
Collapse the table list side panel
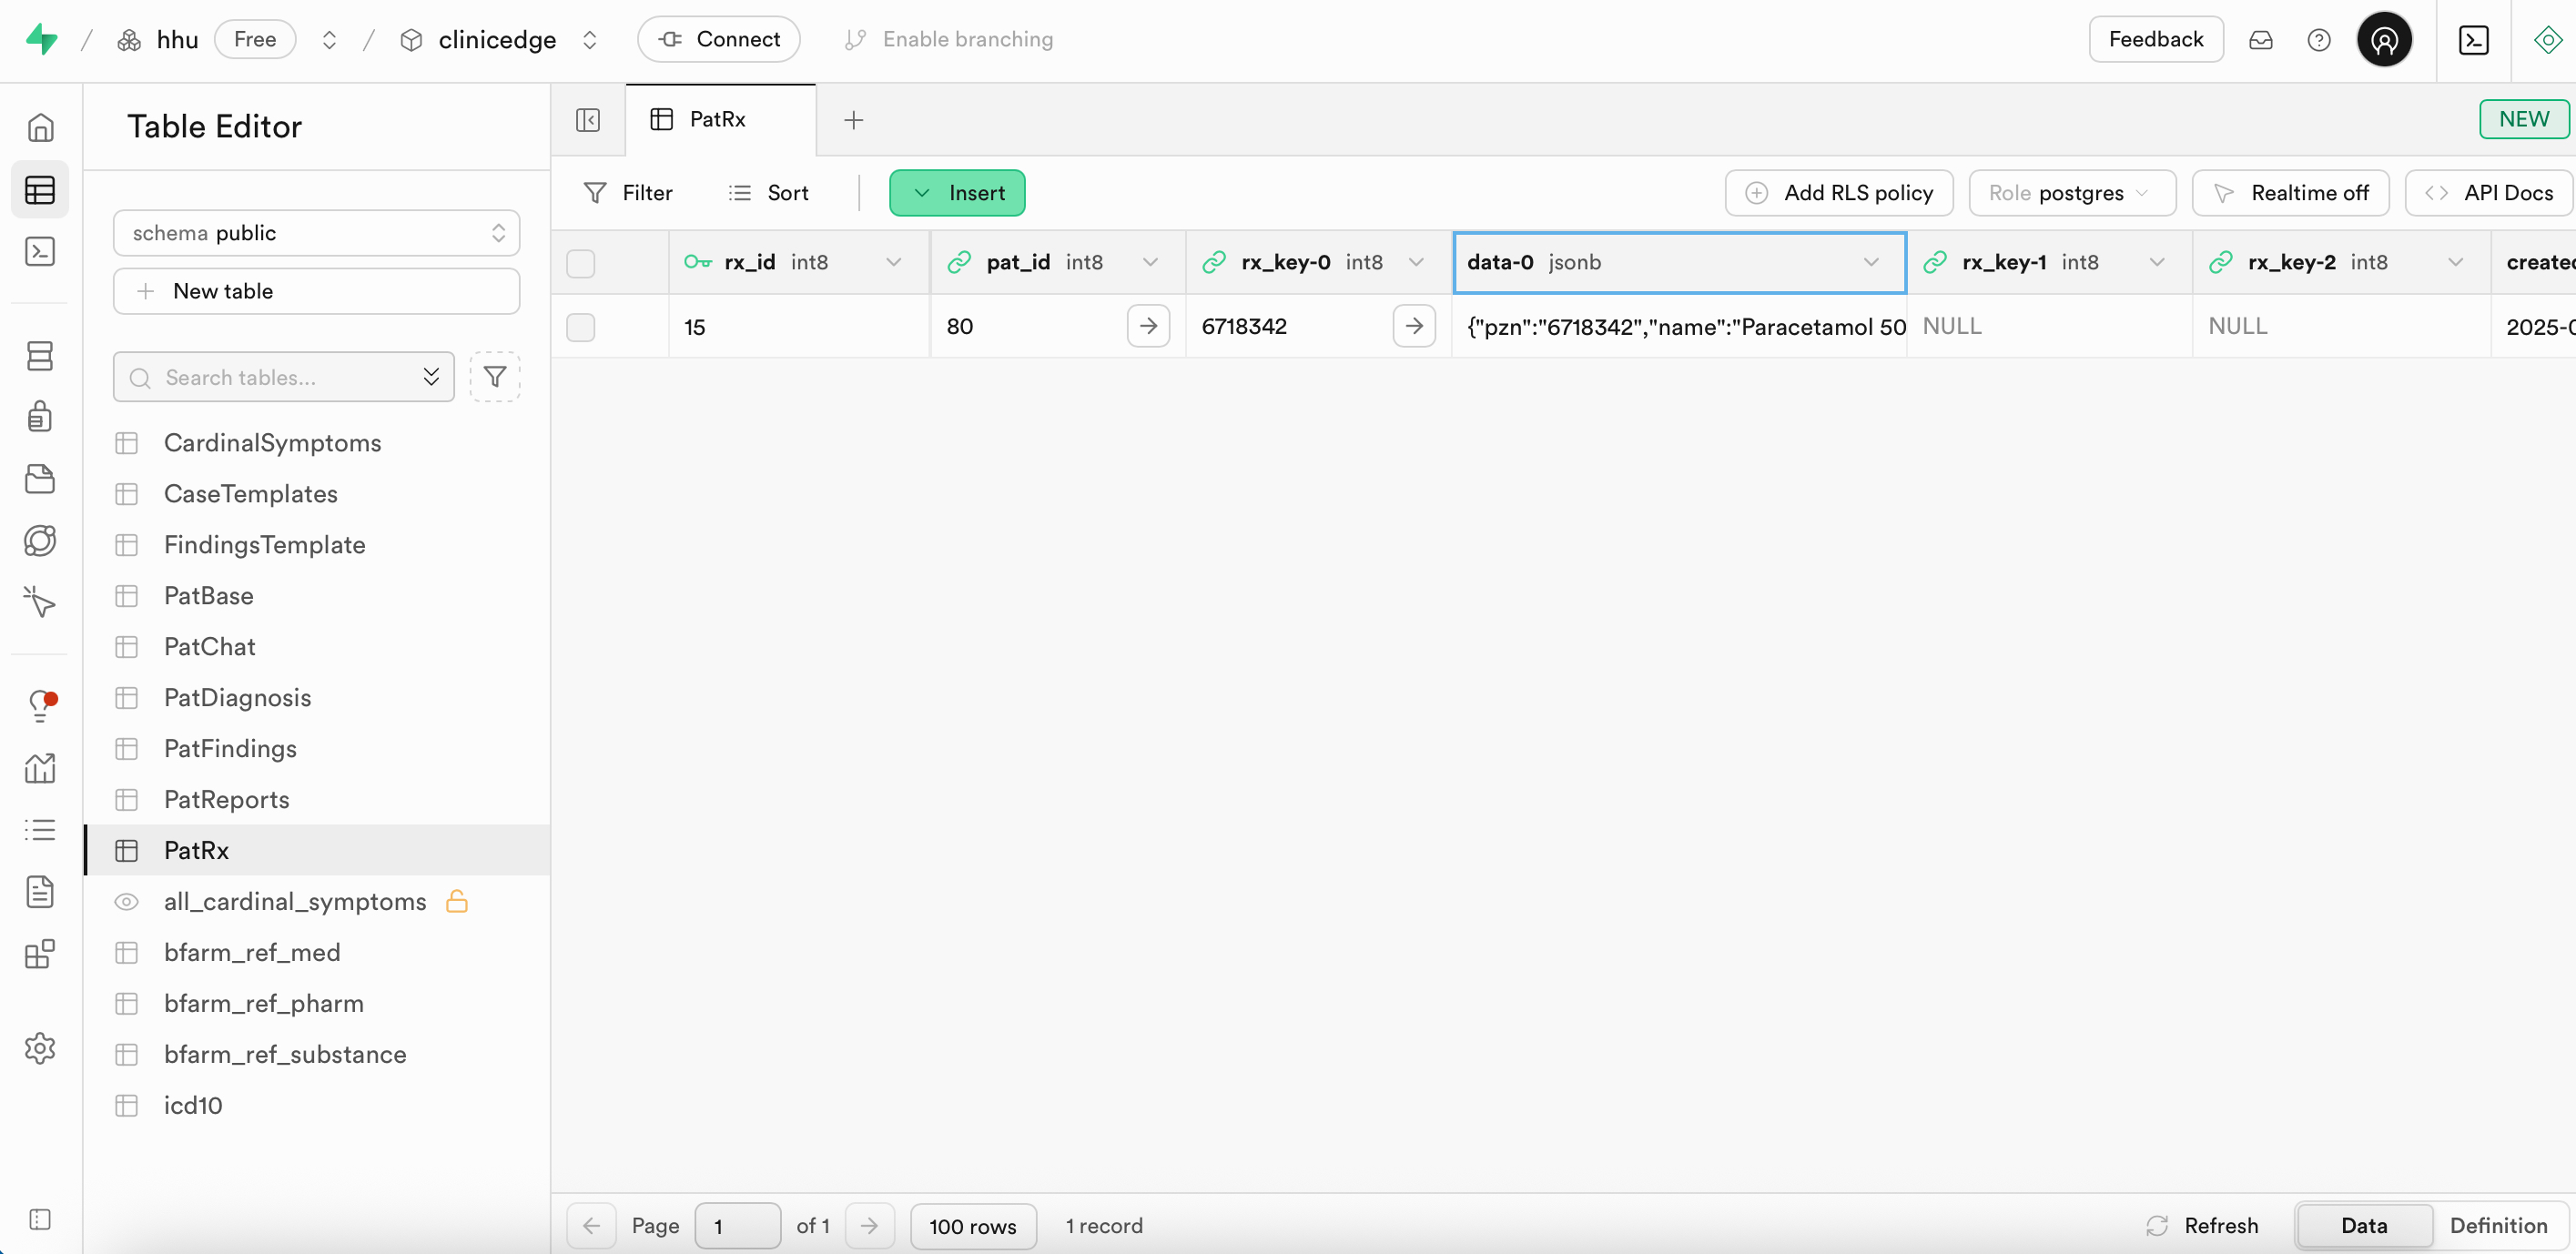pyautogui.click(x=588, y=120)
